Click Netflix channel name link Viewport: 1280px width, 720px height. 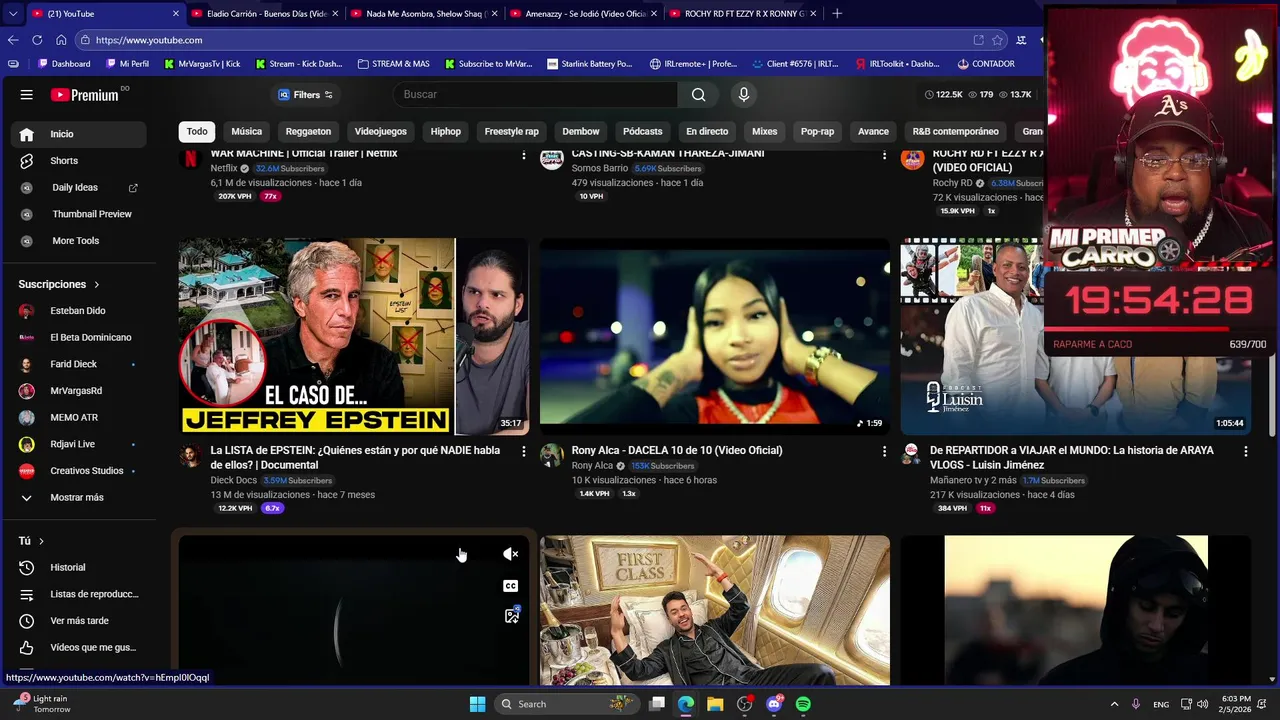click(x=224, y=169)
